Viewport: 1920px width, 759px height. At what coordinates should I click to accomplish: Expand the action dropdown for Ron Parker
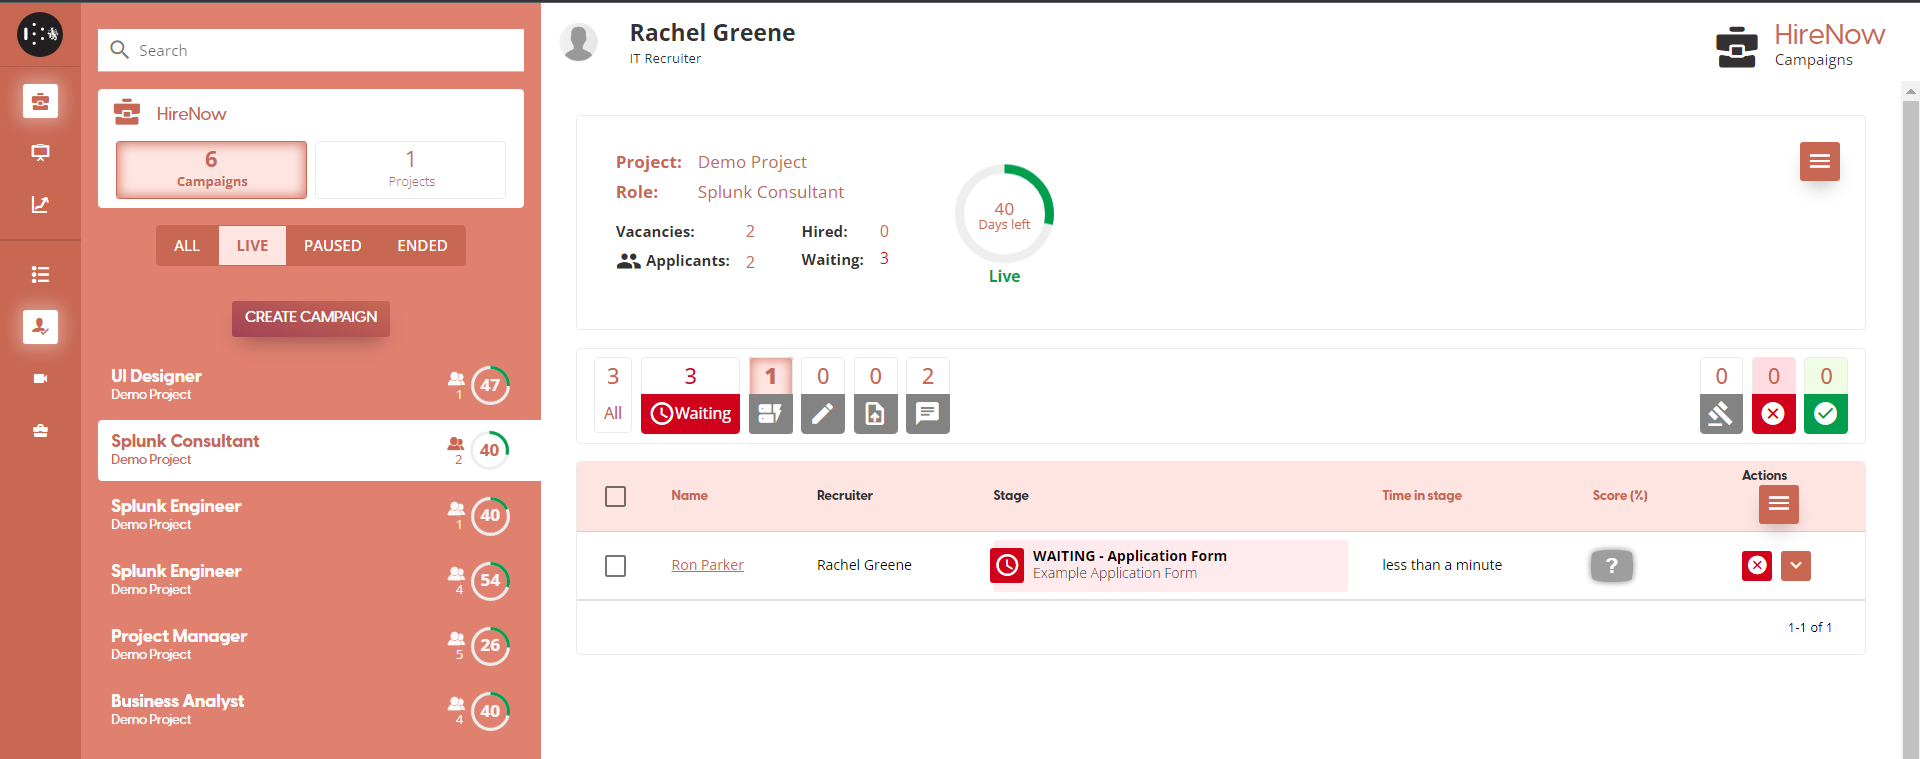[x=1796, y=566]
